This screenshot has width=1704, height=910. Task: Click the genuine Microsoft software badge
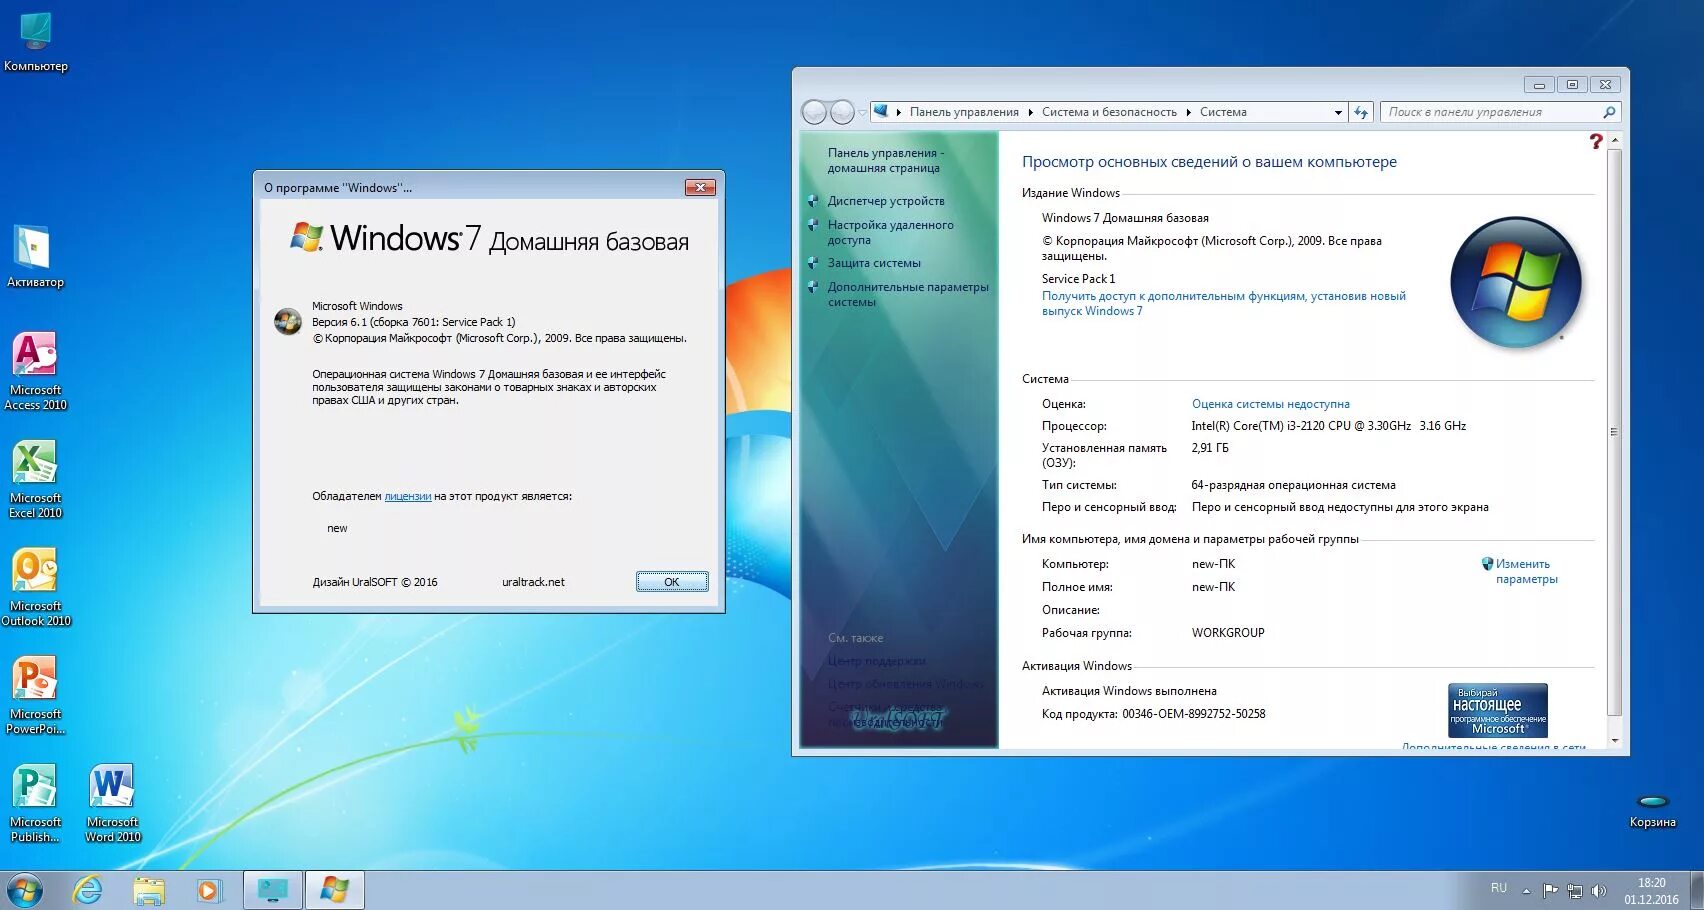[x=1497, y=710]
